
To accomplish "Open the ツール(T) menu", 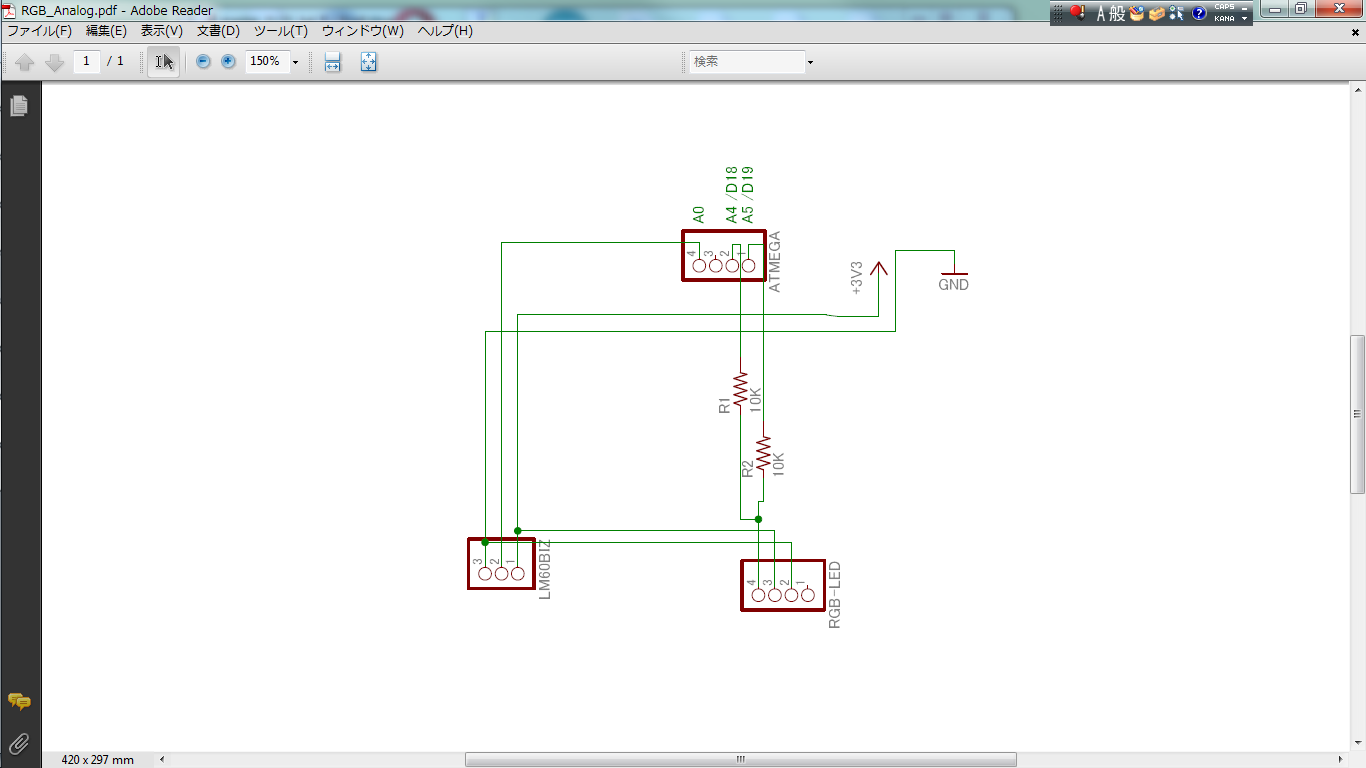I will [280, 31].
